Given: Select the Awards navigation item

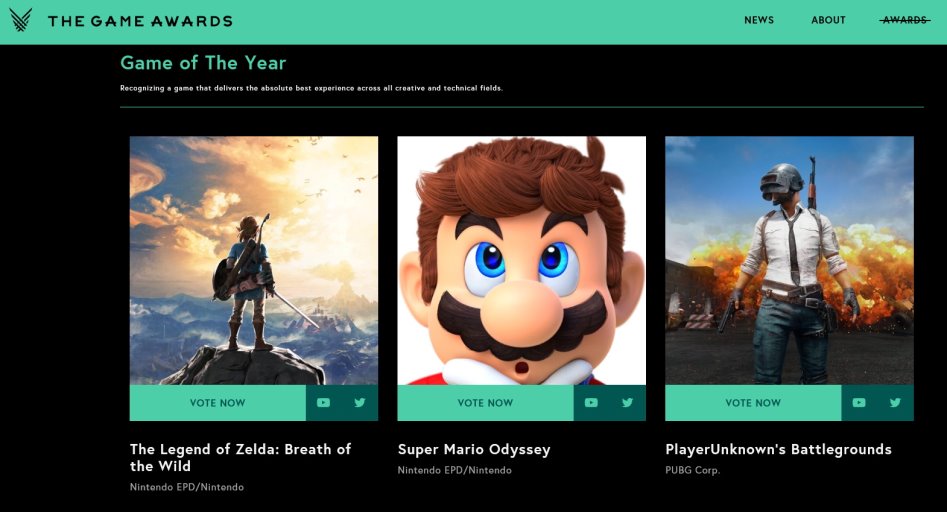Looking at the screenshot, I should coord(904,20).
